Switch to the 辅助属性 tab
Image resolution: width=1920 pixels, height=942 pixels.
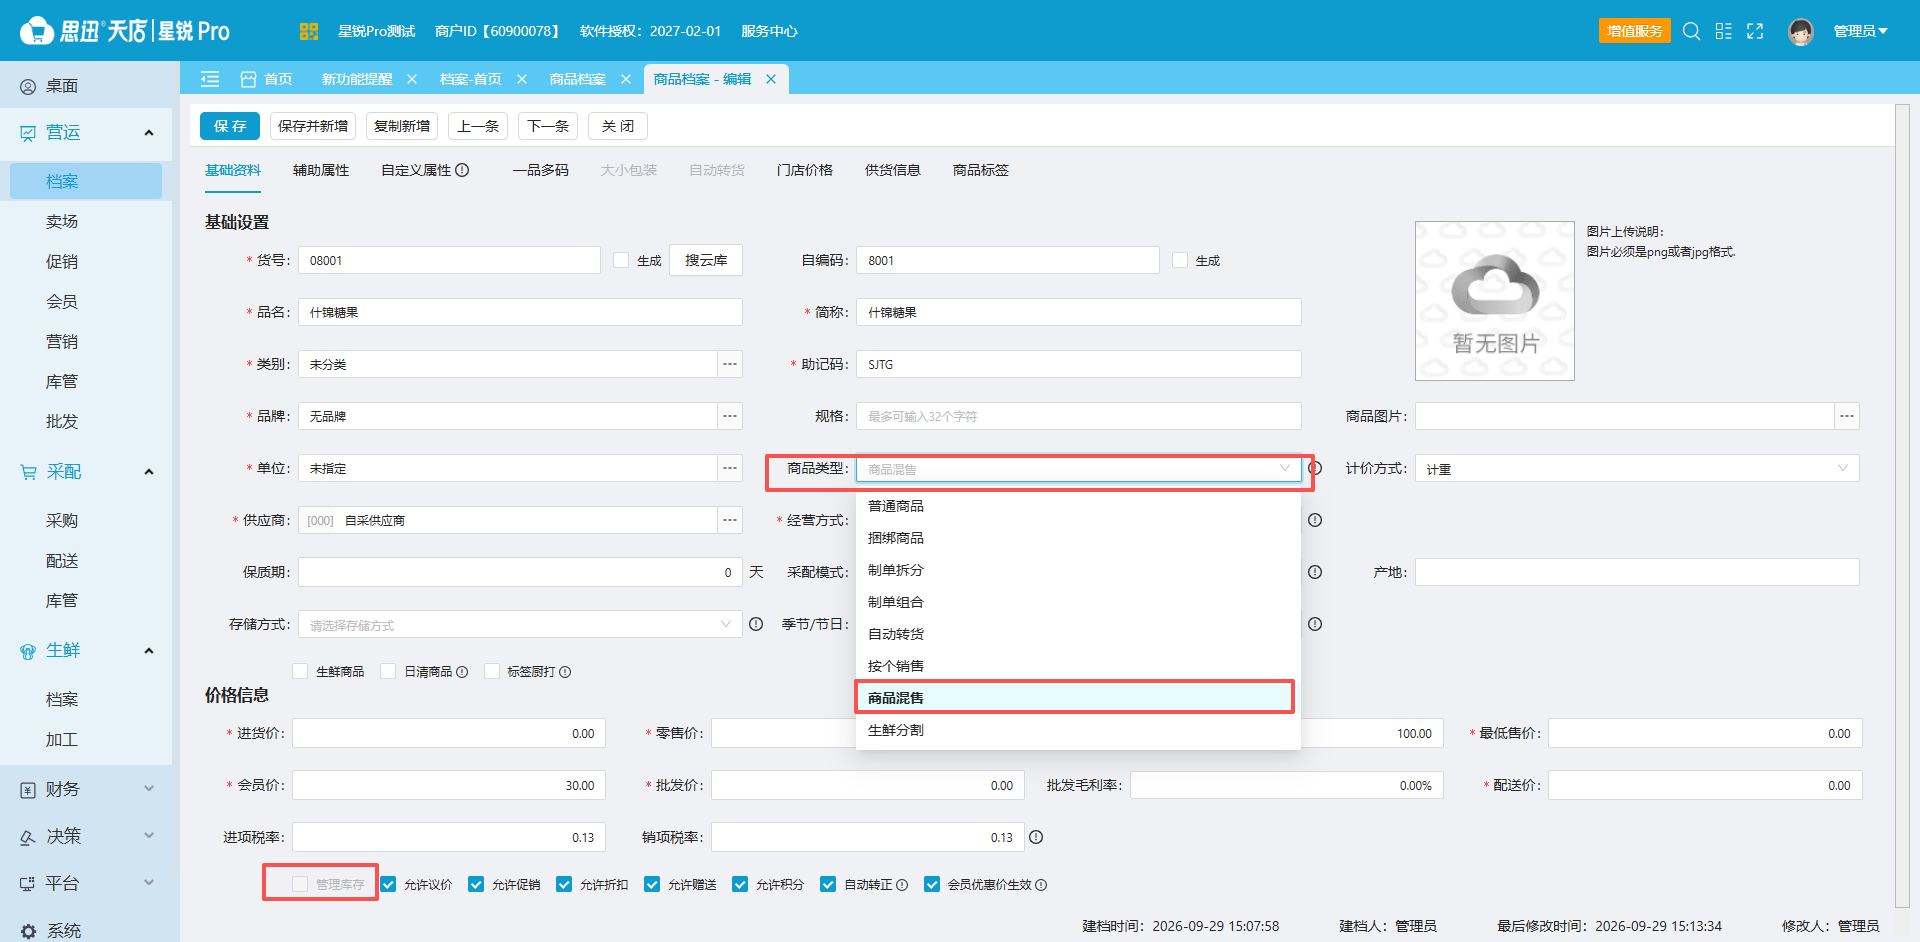click(321, 170)
